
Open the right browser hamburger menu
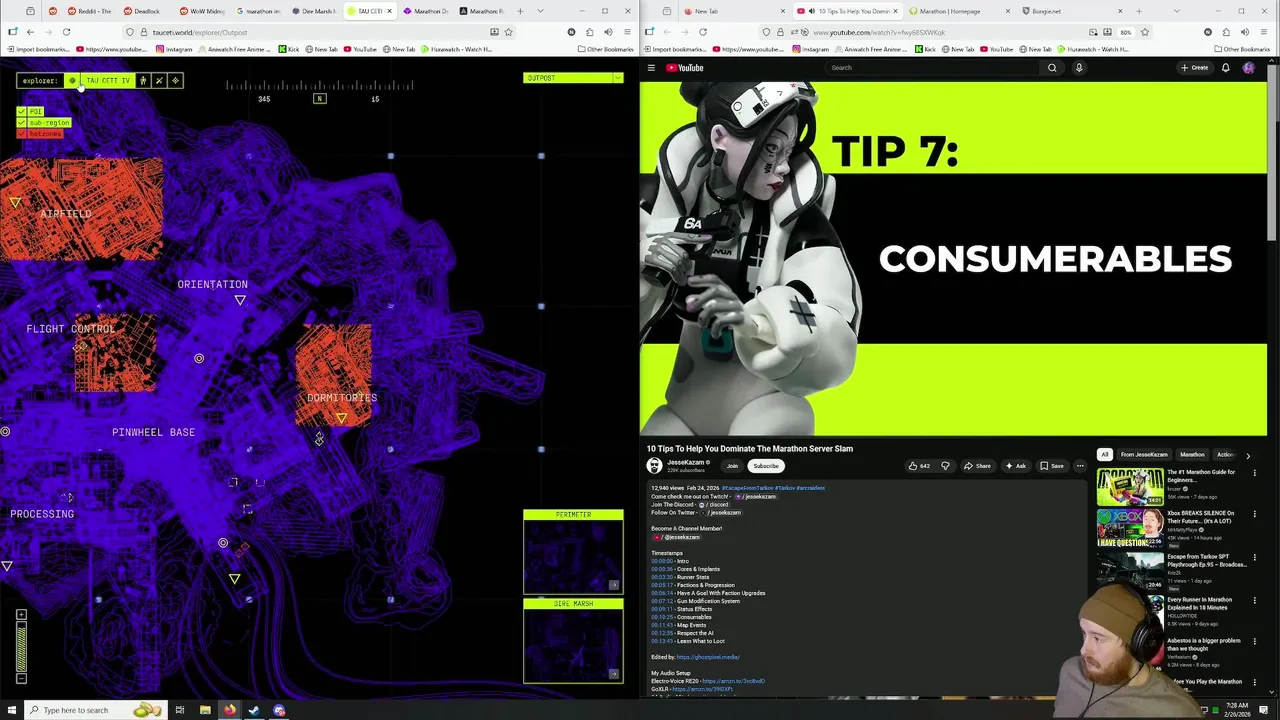[1262, 32]
